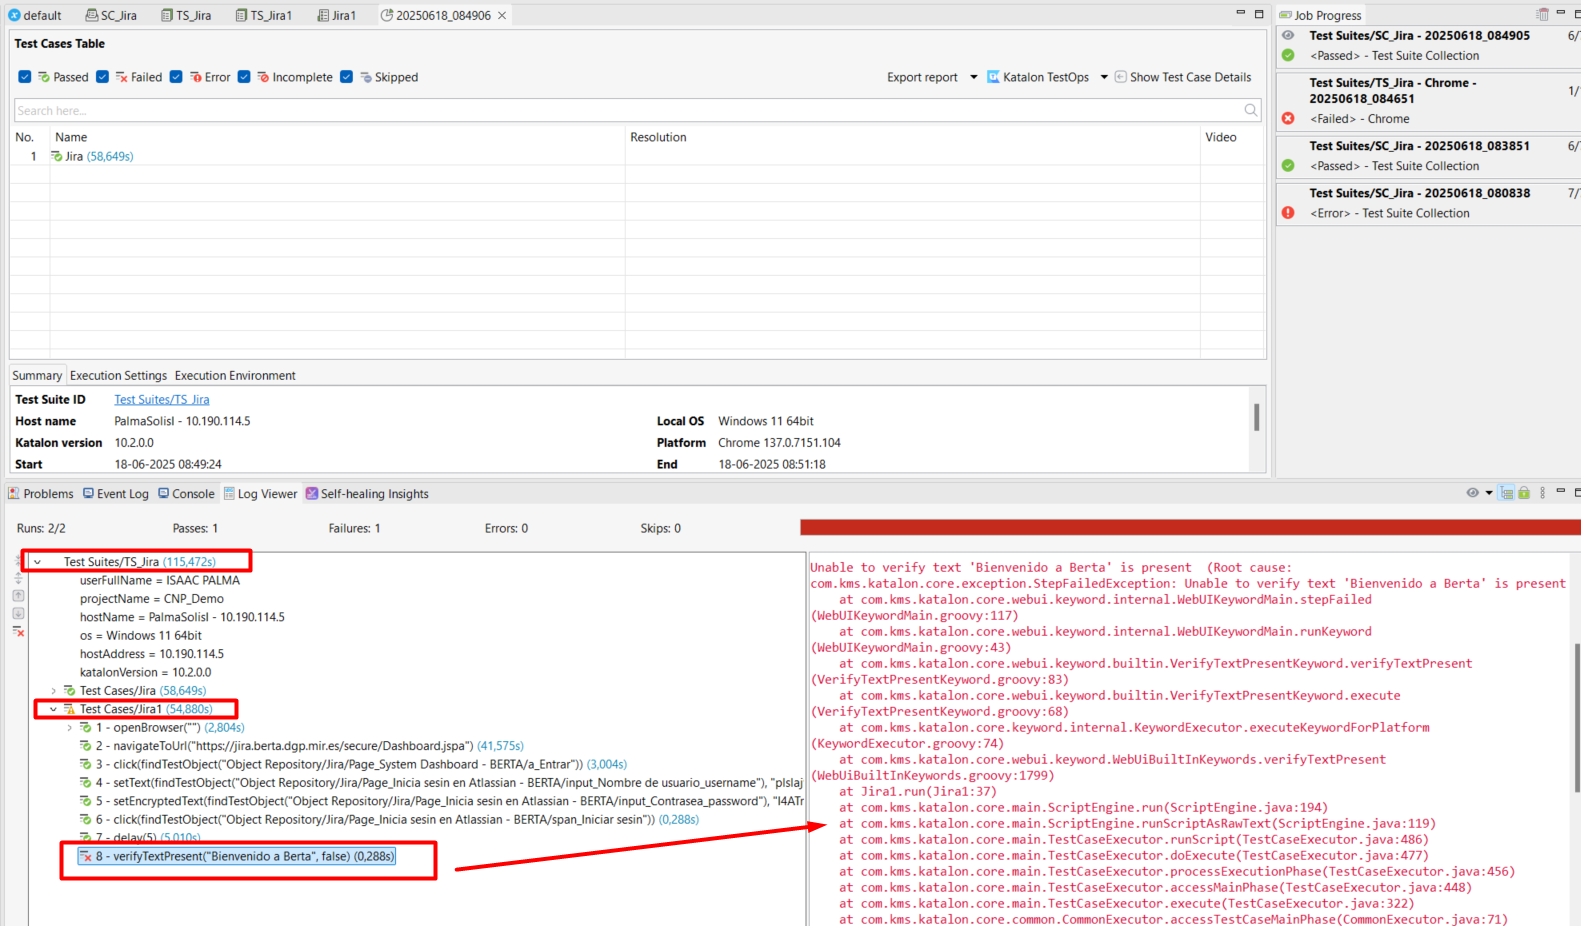Click the Katalon TestOps button
Viewport: 1581px width, 926px height.
click(x=1038, y=77)
